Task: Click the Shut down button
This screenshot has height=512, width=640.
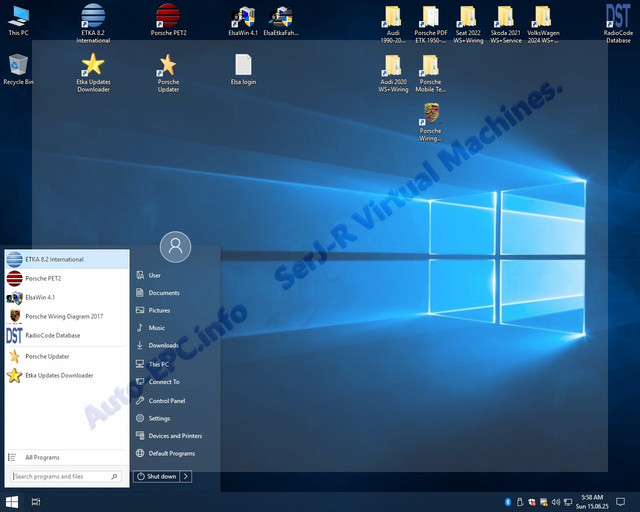Action: [156, 476]
